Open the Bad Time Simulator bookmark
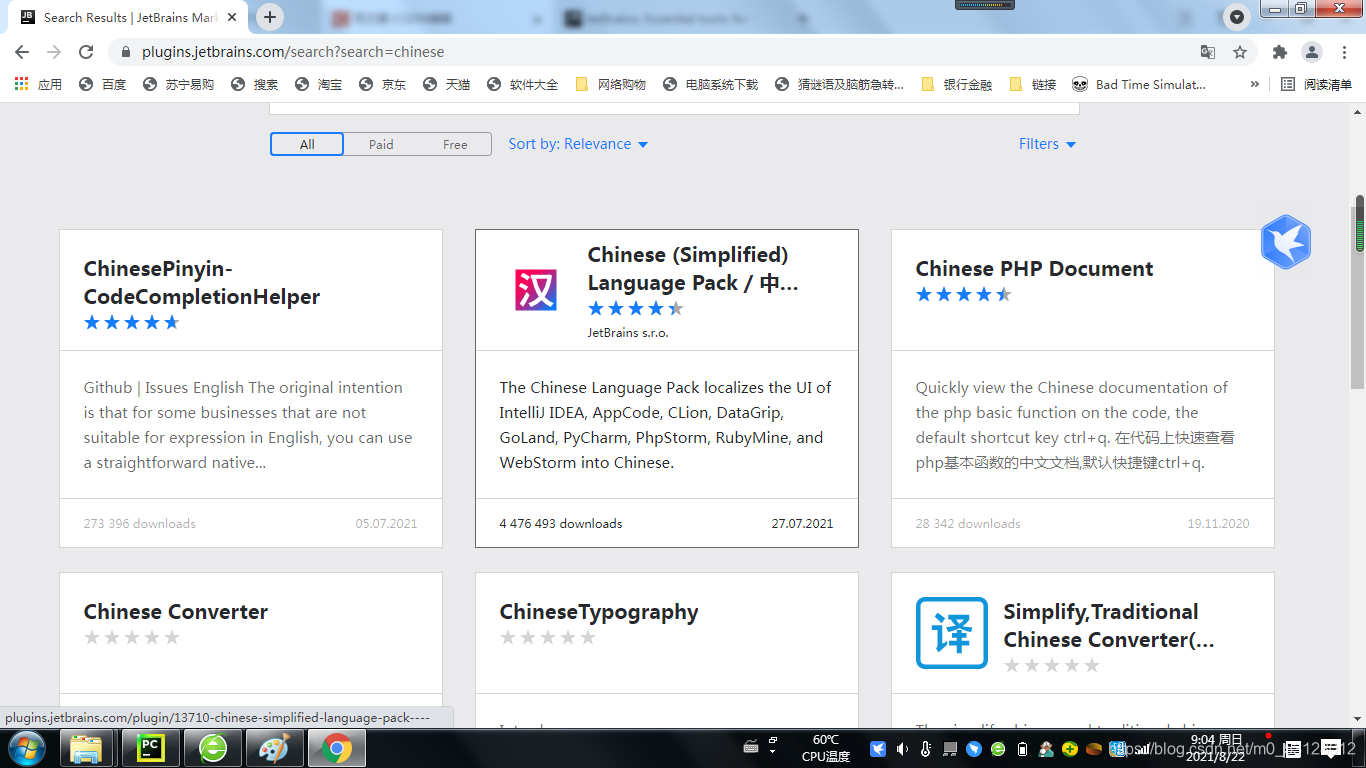This screenshot has width=1366, height=768. [x=1139, y=85]
